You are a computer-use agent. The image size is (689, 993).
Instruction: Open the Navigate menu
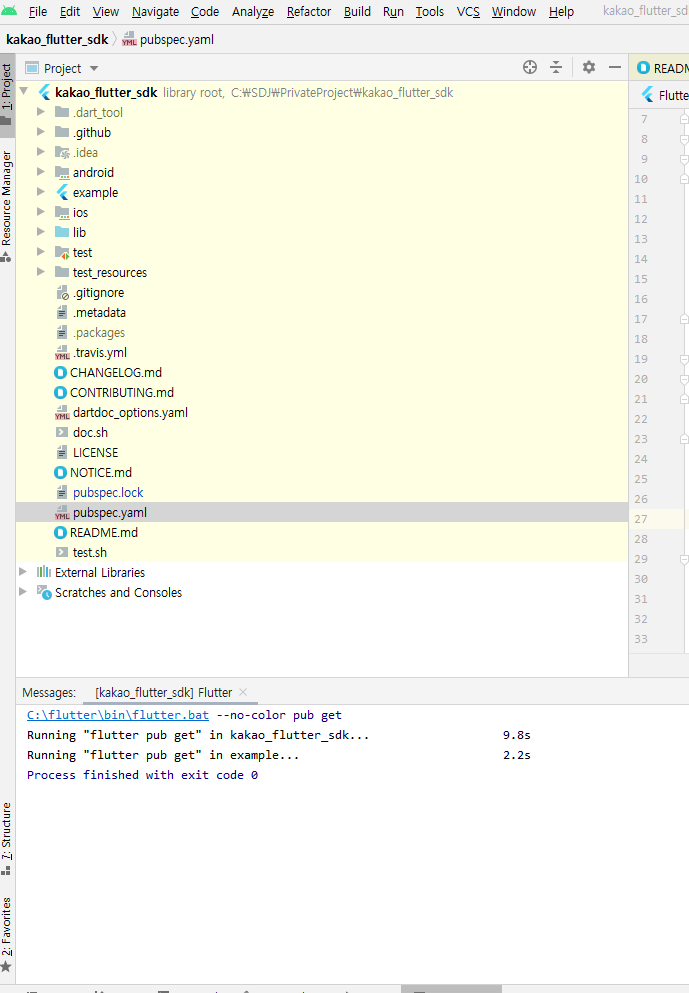[x=155, y=11]
